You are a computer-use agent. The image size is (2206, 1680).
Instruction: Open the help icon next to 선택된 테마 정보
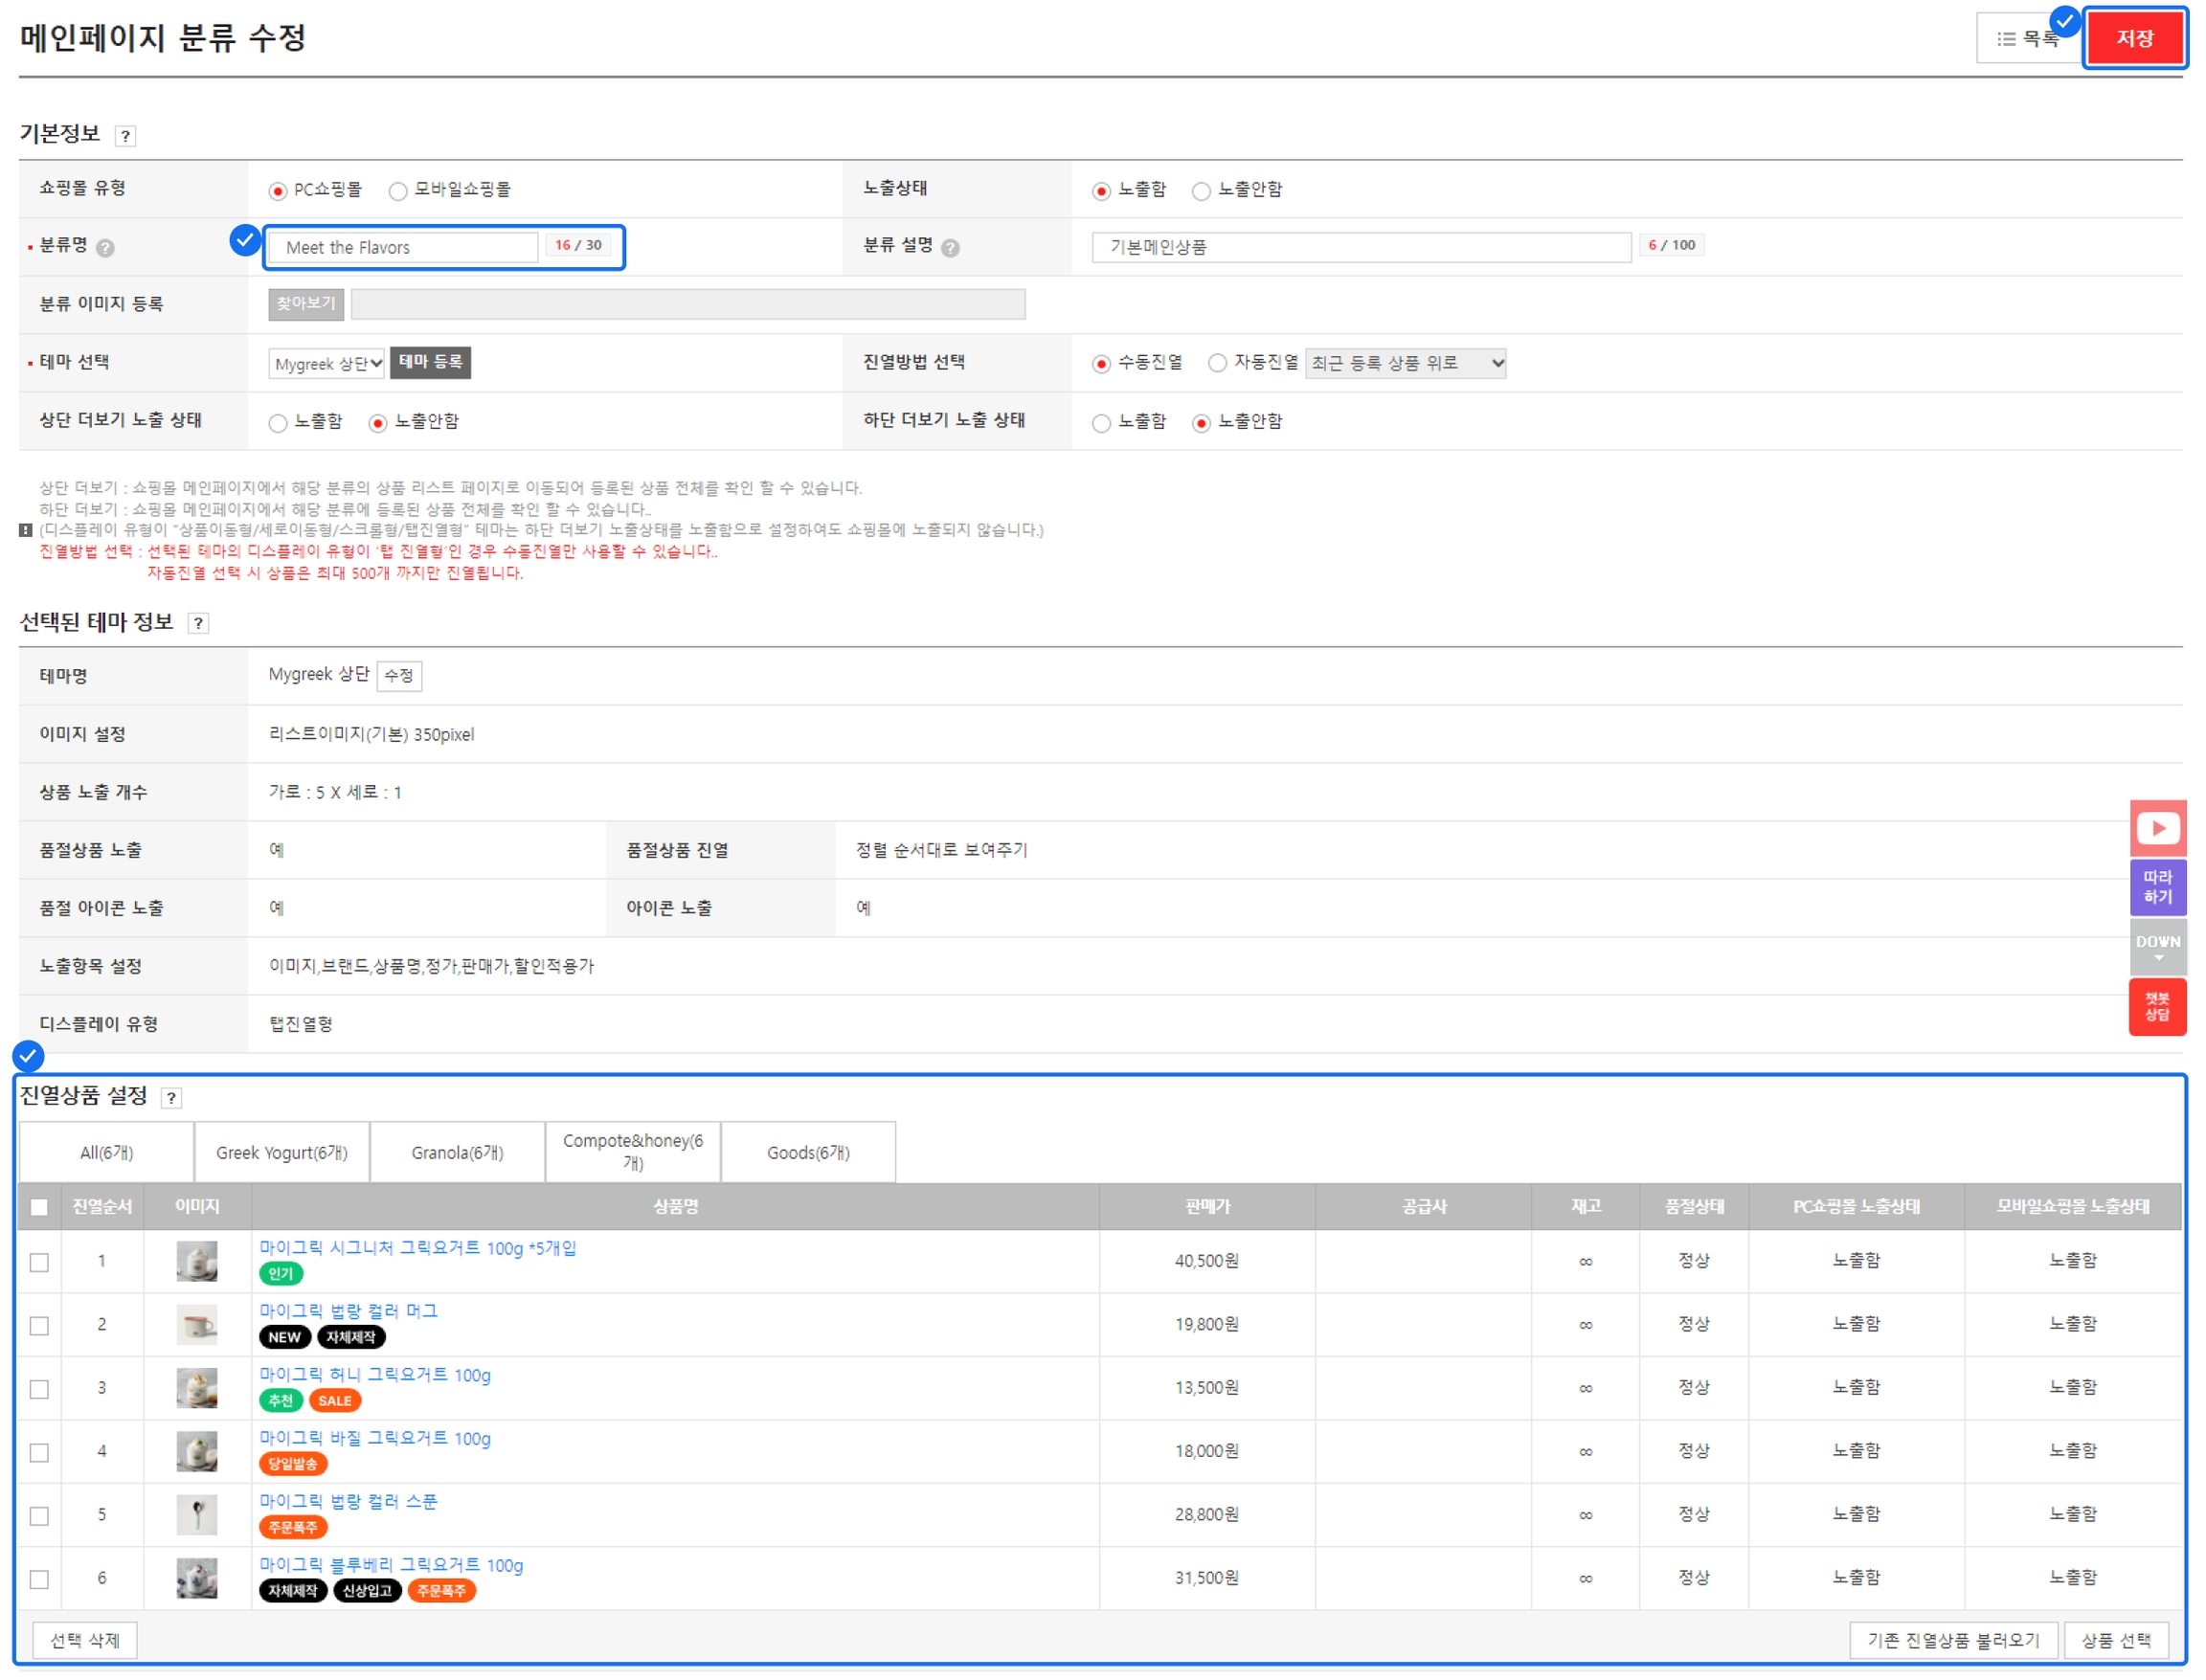[198, 624]
